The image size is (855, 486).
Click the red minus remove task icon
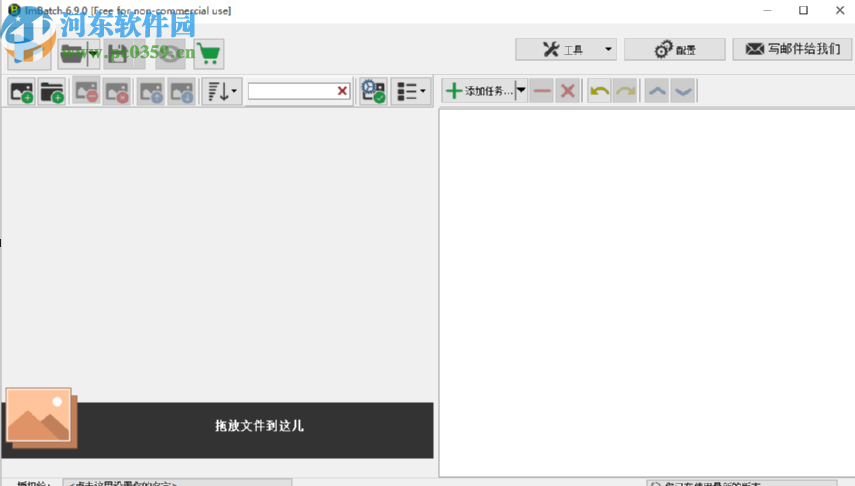click(x=542, y=91)
